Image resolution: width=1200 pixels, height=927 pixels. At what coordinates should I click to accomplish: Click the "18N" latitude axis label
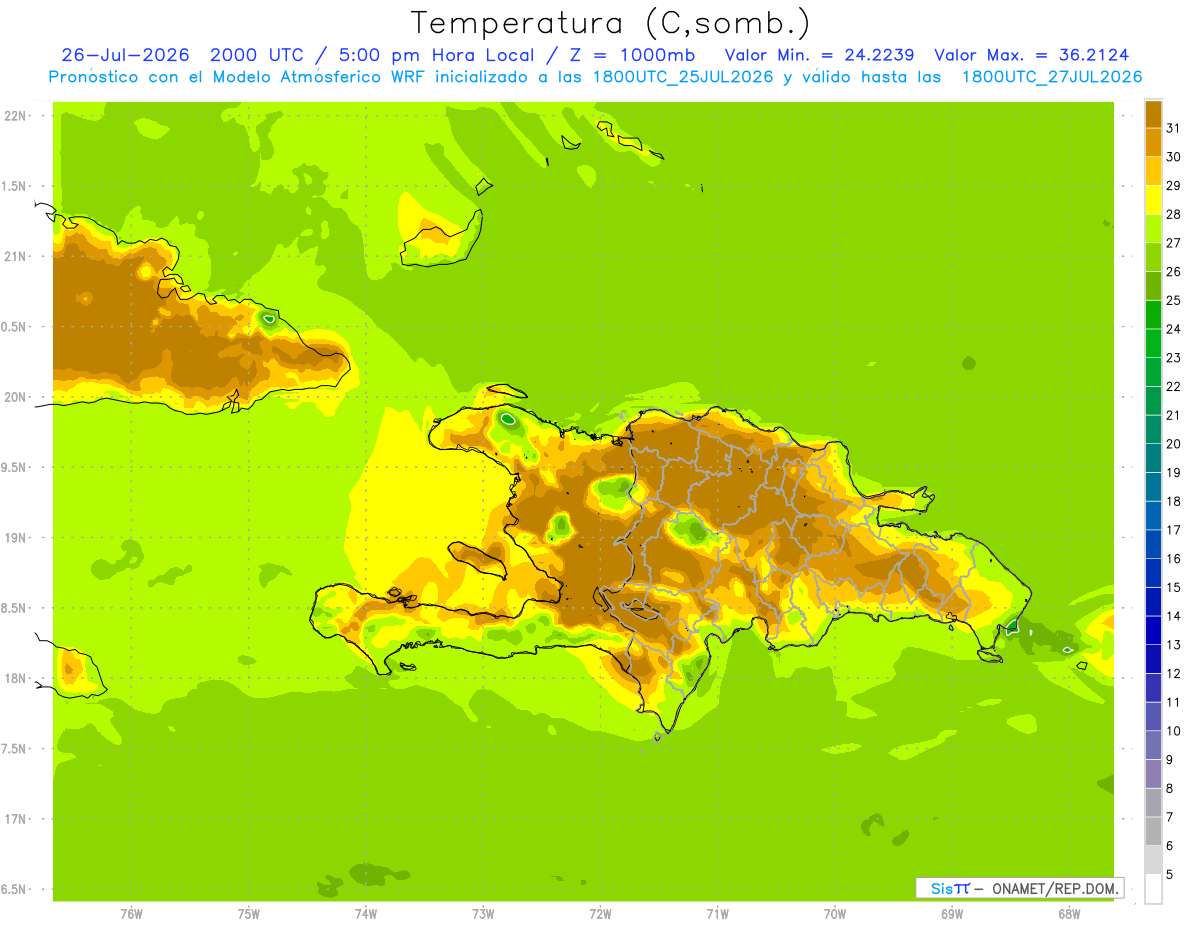16,678
